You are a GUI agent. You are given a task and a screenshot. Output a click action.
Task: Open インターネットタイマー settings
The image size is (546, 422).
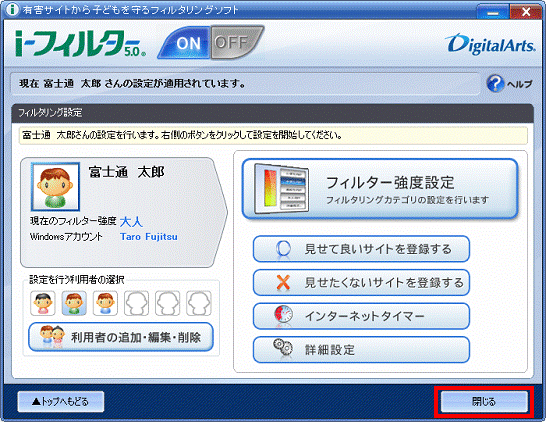(361, 316)
